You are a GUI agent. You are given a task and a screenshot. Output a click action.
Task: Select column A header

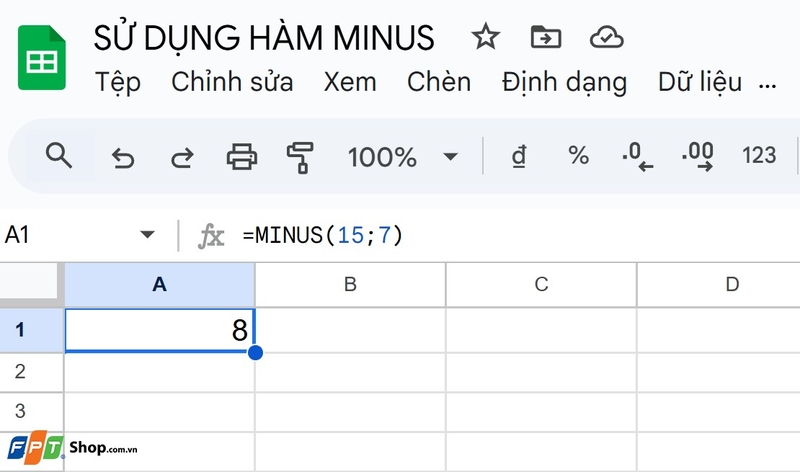coord(159,285)
